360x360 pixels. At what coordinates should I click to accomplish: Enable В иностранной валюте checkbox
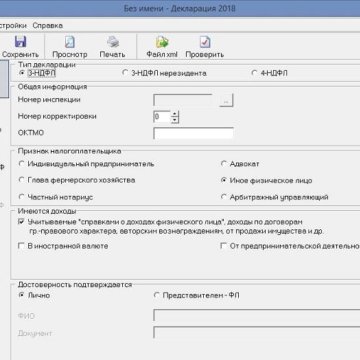21,246
